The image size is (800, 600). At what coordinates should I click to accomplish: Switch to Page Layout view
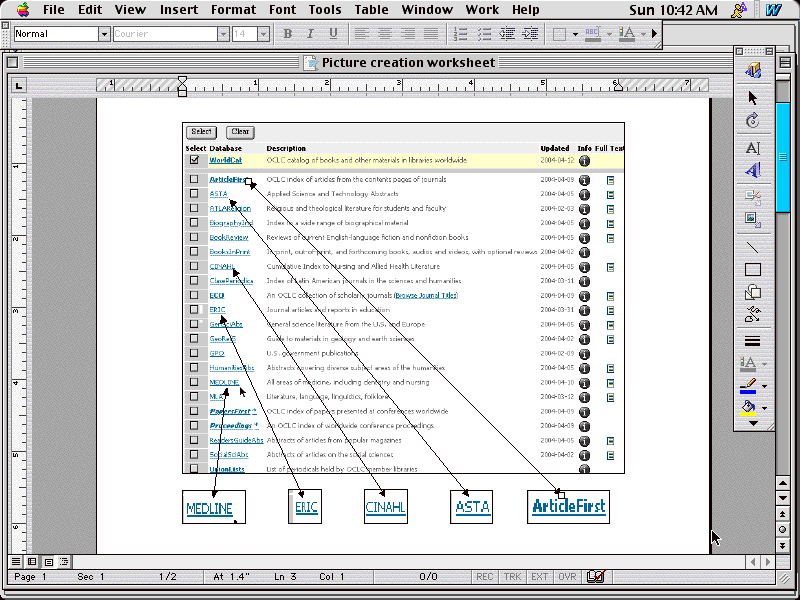(48, 562)
